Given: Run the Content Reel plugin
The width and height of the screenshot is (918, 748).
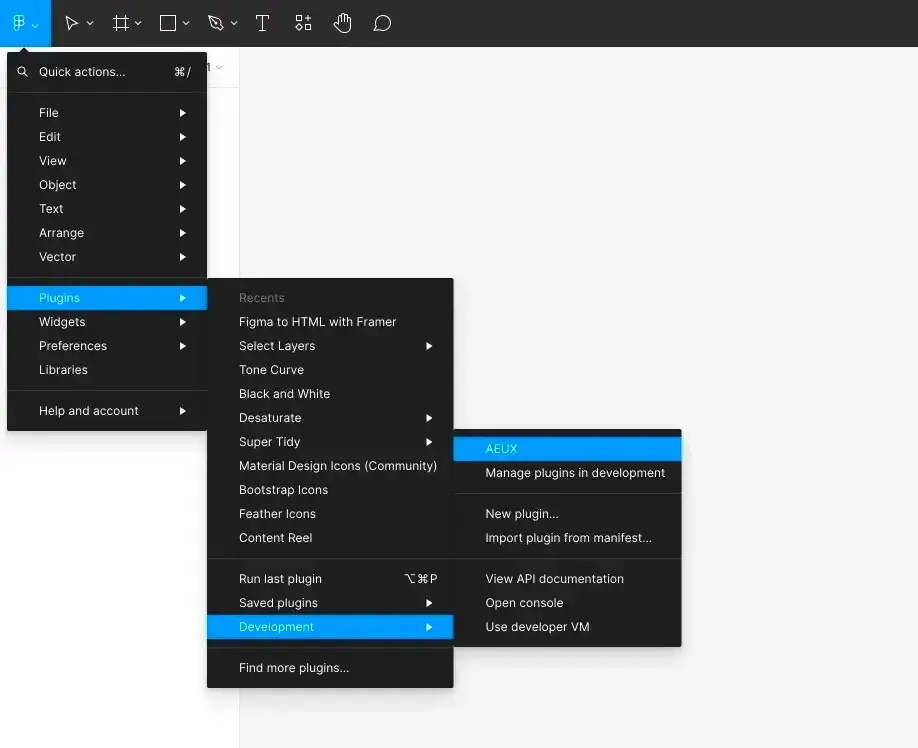Looking at the screenshot, I should point(330,538).
